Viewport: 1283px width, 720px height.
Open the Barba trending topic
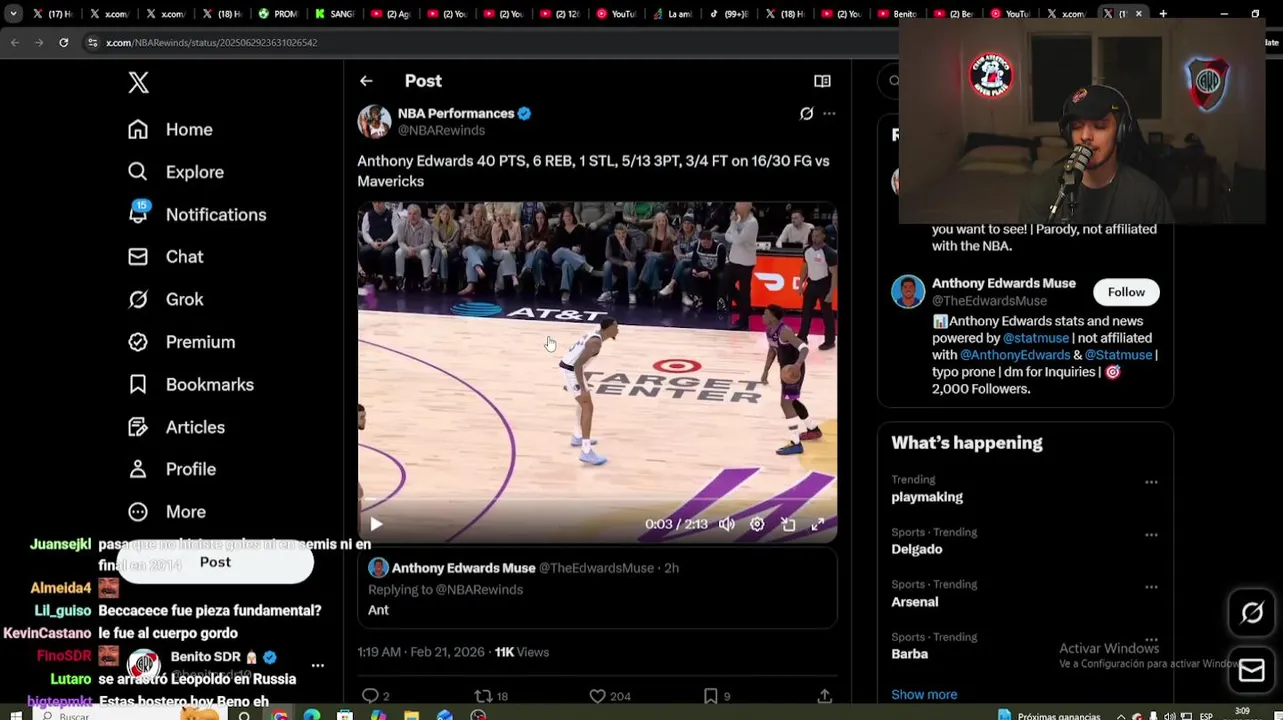point(910,654)
